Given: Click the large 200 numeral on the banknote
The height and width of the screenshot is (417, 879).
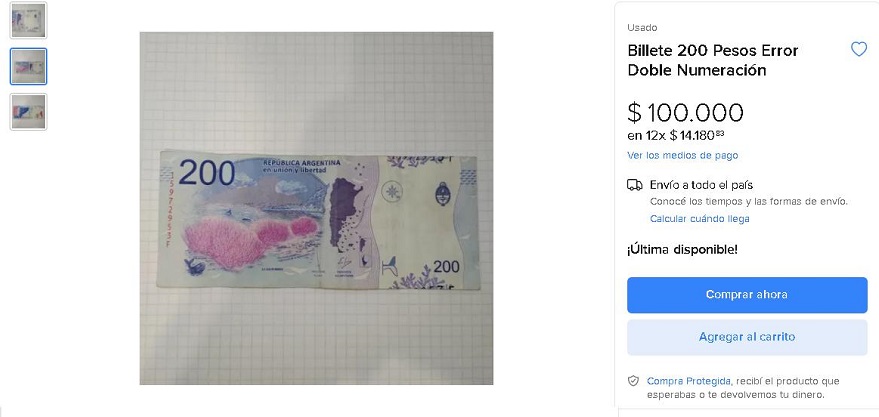Looking at the screenshot, I should coord(207,173).
